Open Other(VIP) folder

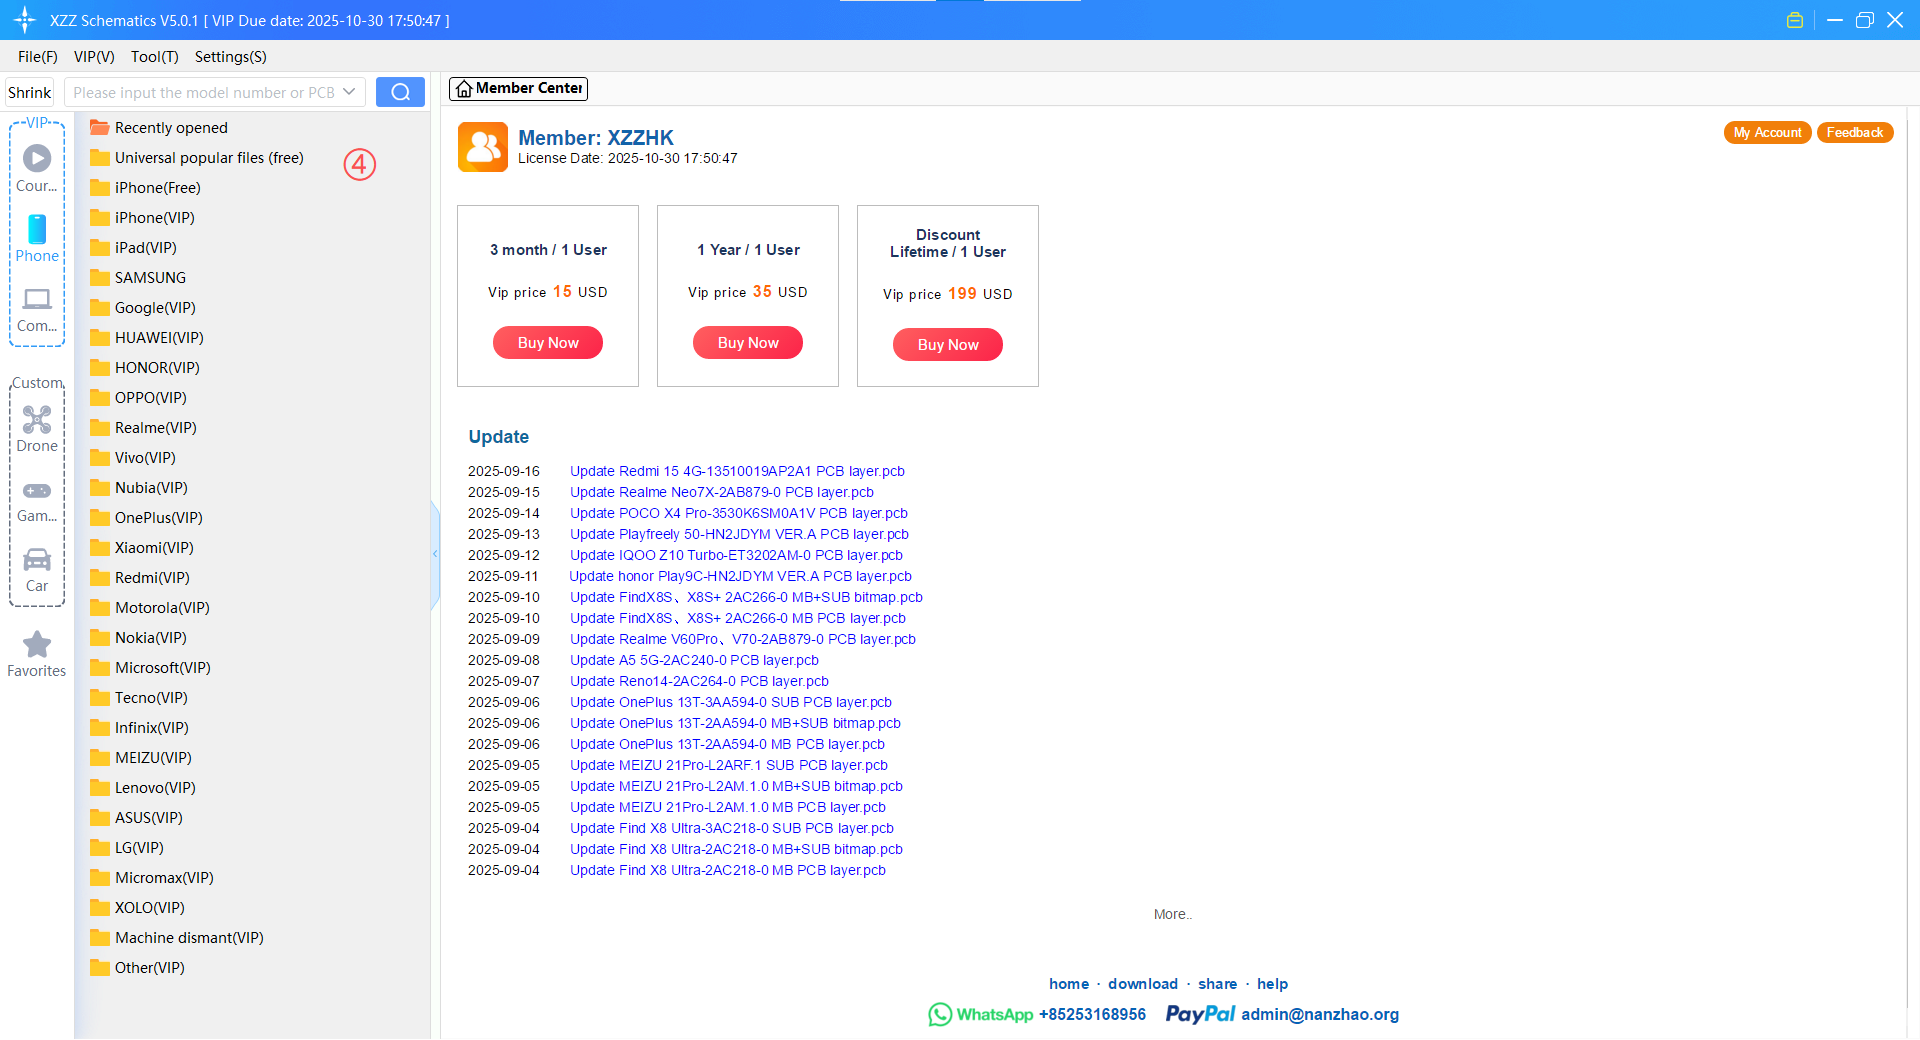click(x=138, y=968)
